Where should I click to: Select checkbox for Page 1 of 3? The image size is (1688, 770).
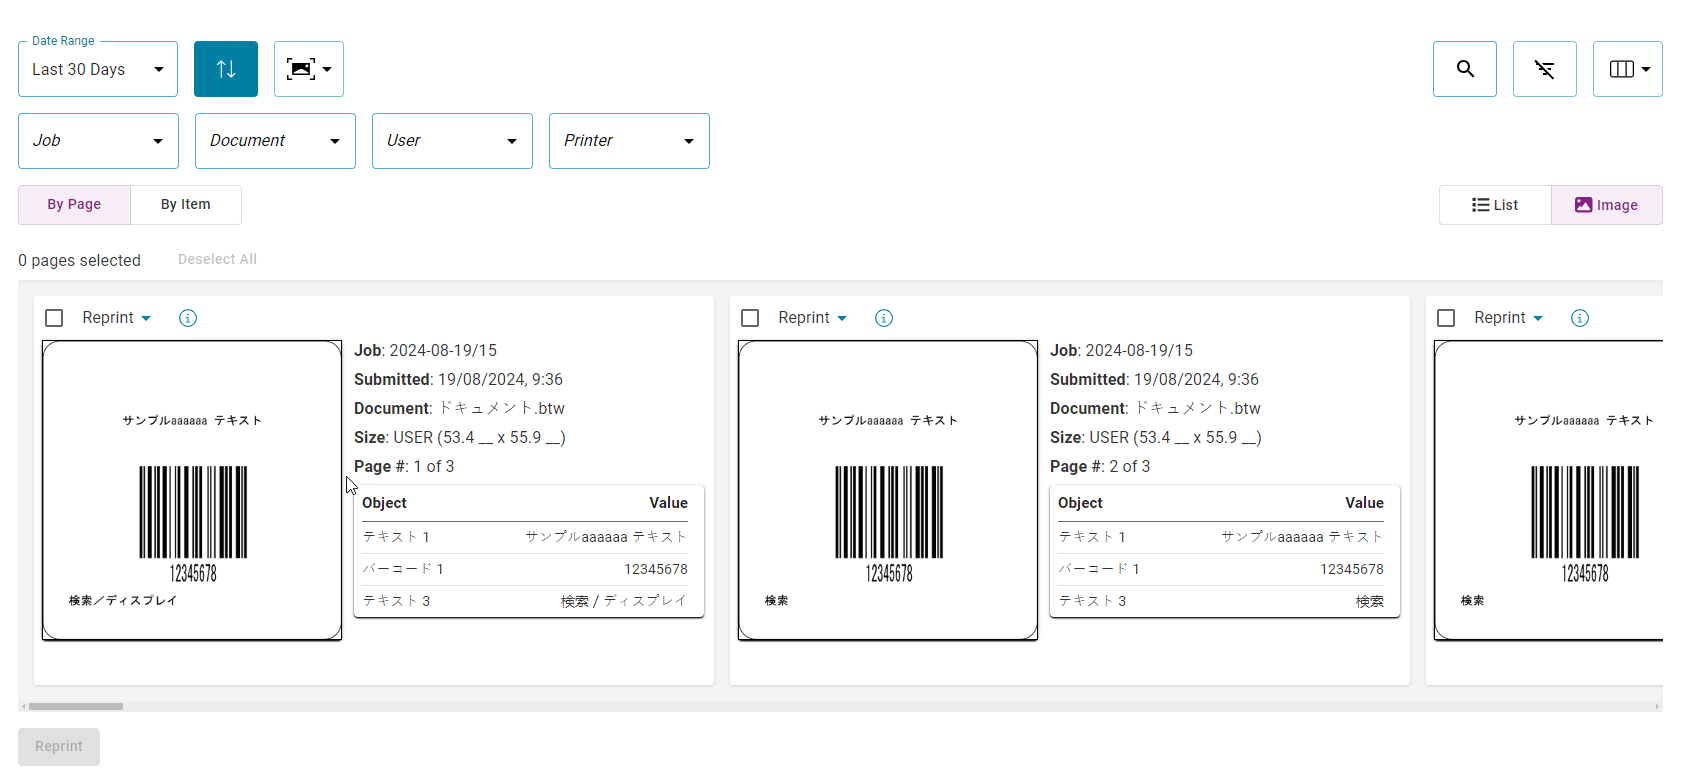pos(54,318)
